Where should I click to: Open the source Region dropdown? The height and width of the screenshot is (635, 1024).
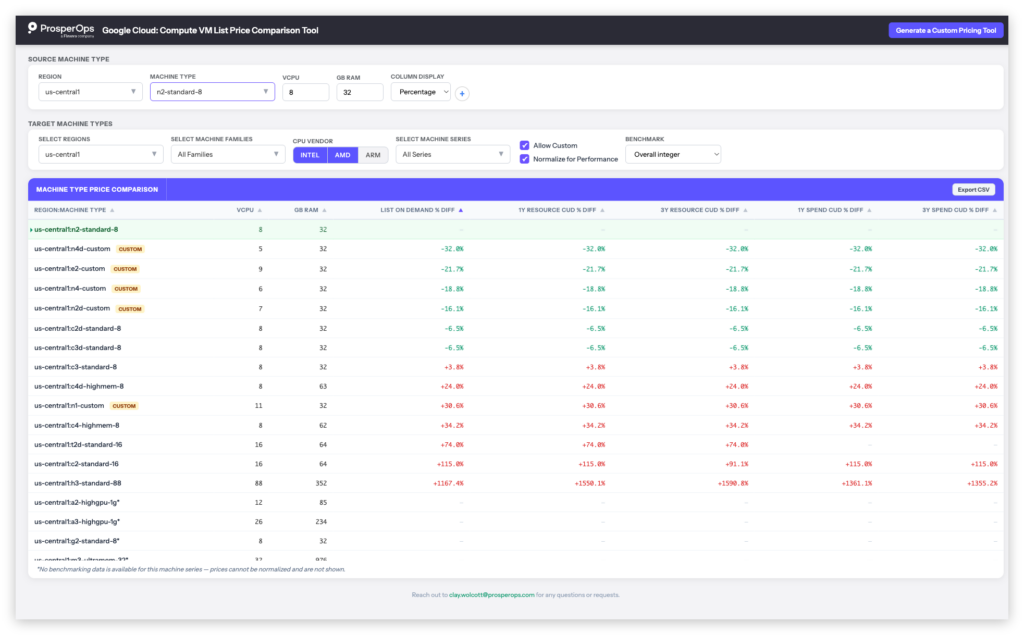click(x=89, y=92)
